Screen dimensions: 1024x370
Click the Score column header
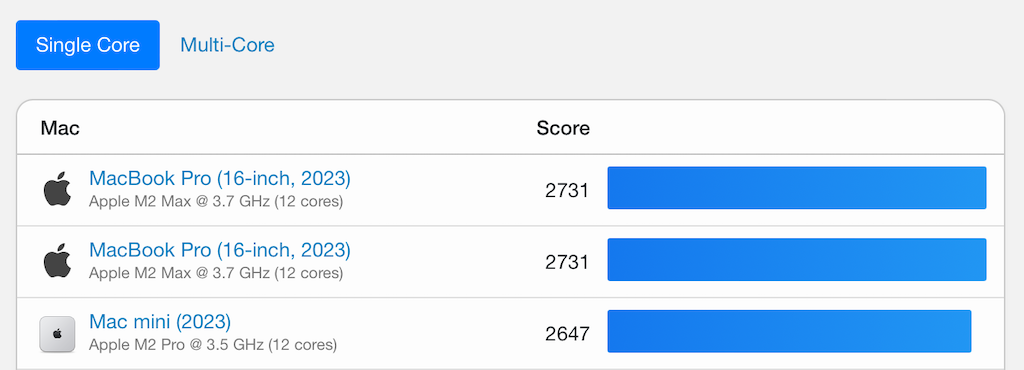point(563,128)
